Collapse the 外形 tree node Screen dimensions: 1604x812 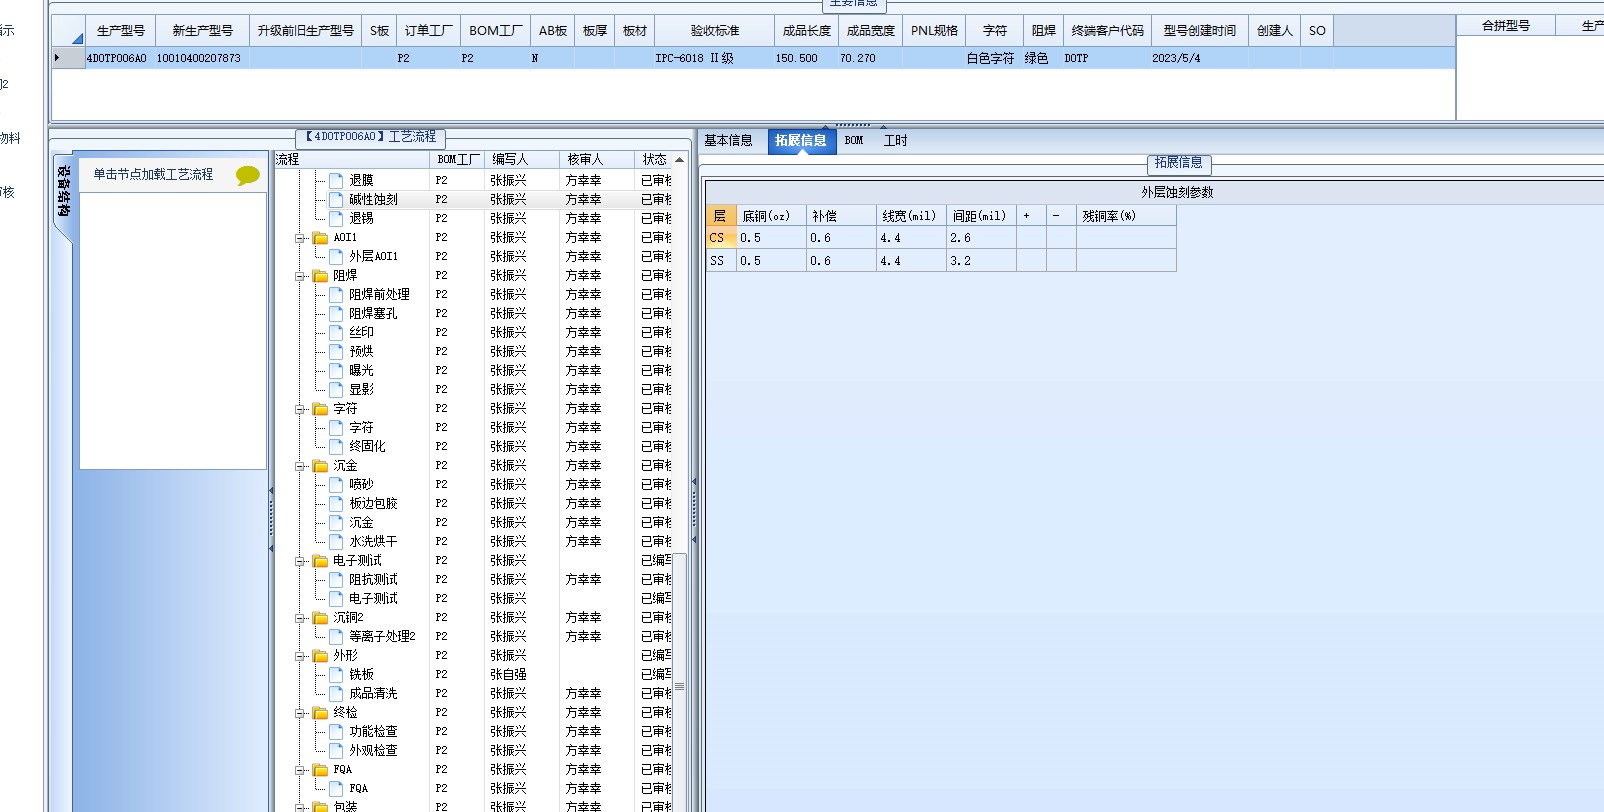299,656
